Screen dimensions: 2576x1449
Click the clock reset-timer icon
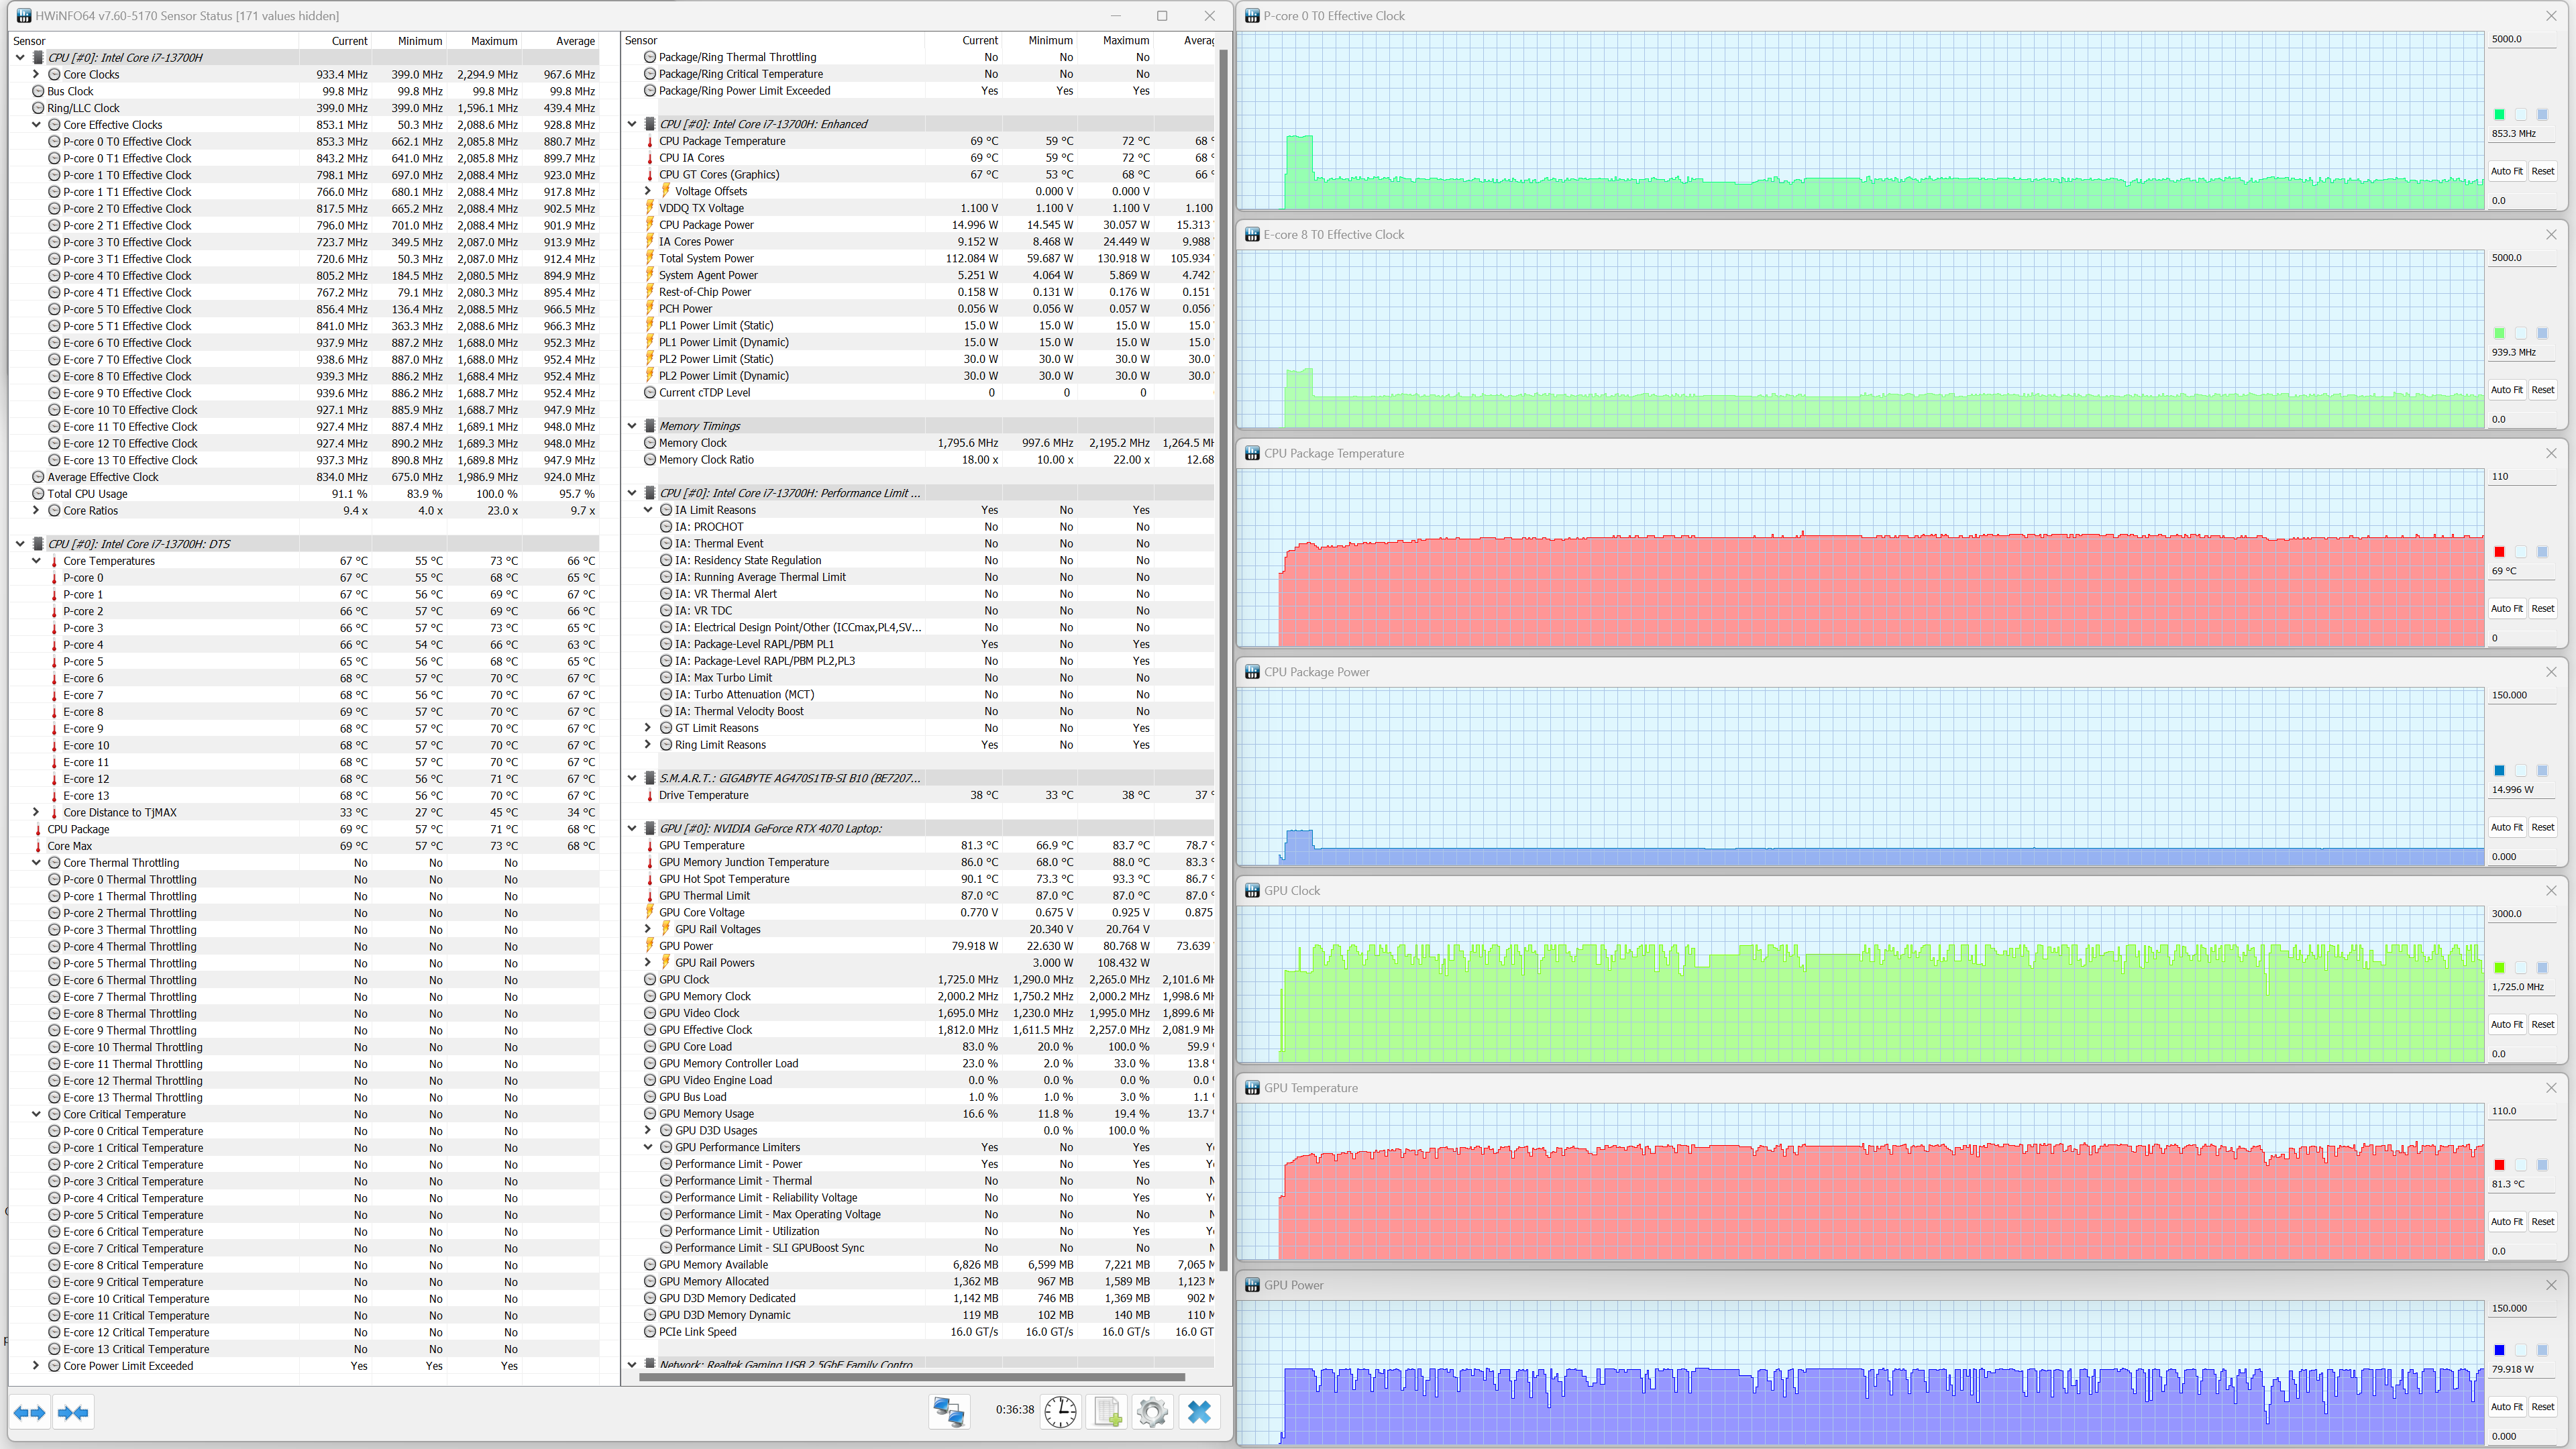click(x=1060, y=1412)
